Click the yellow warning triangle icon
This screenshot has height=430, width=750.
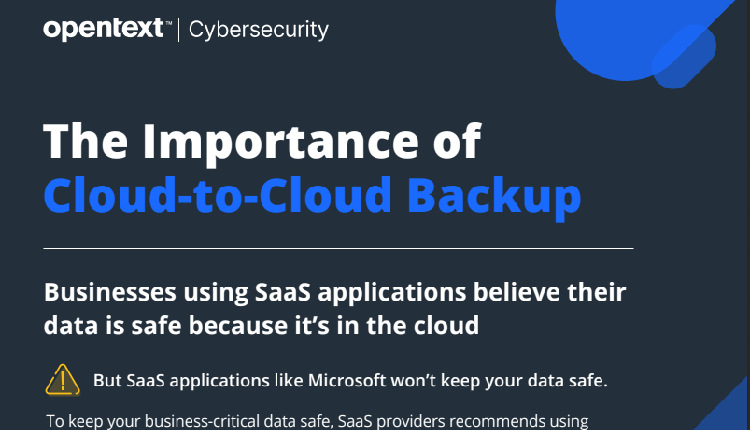click(x=63, y=381)
